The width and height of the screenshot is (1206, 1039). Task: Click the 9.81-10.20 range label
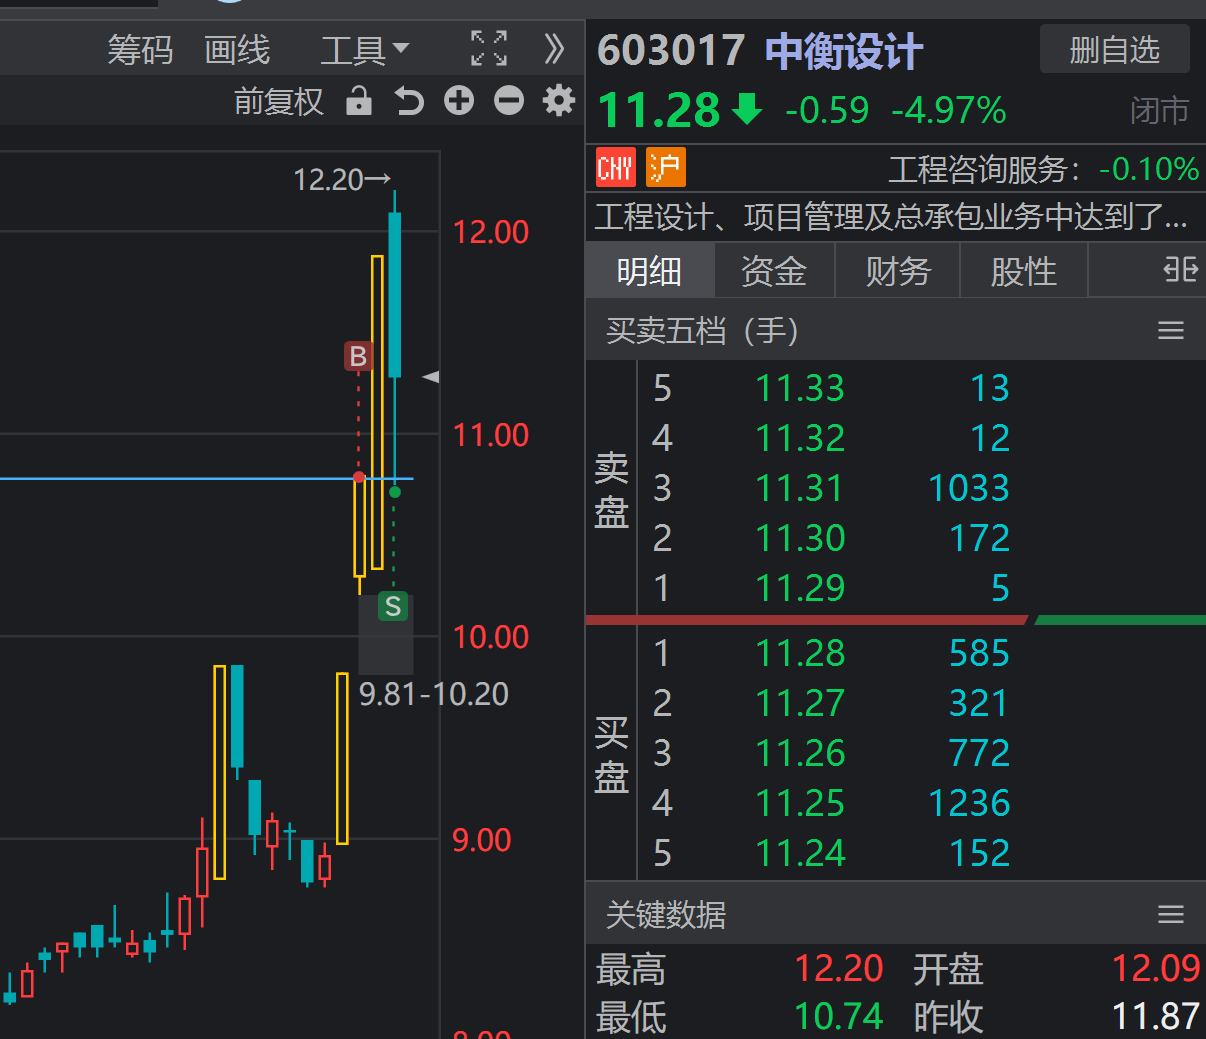coord(434,694)
